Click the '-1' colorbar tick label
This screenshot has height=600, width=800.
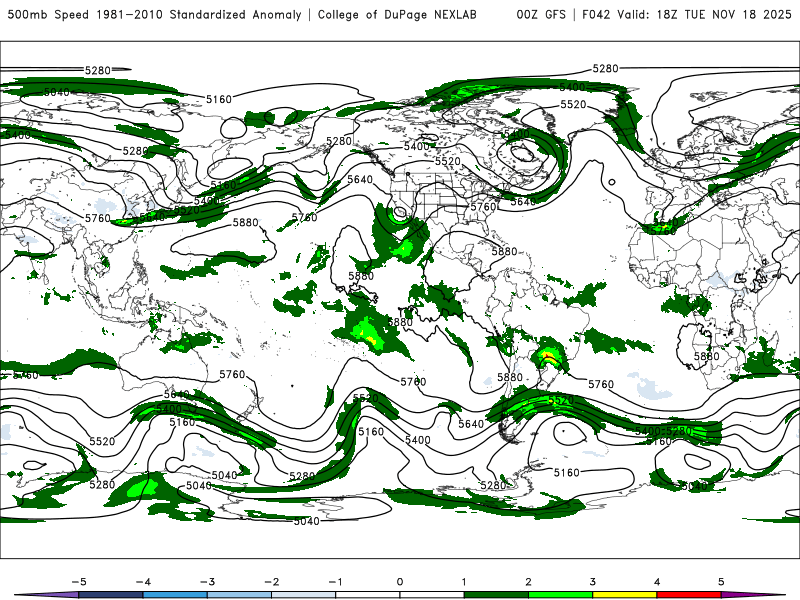pyautogui.click(x=336, y=582)
